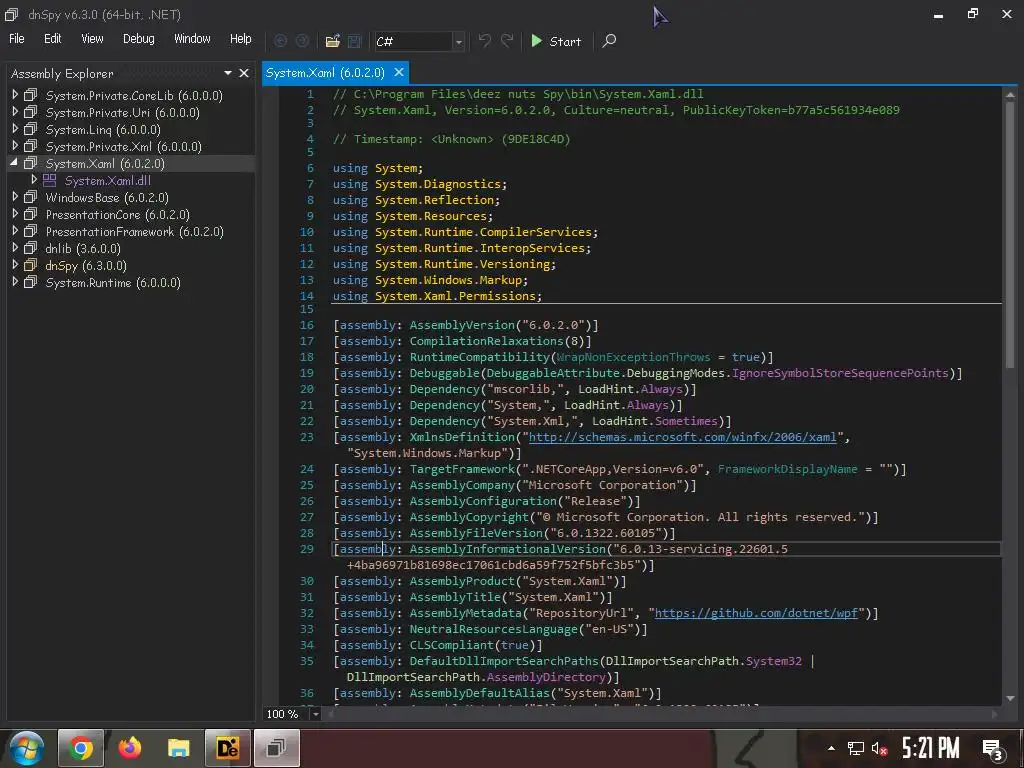This screenshot has width=1024, height=768.
Task: Expand the PresentationFramework node
Action: pos(15,231)
